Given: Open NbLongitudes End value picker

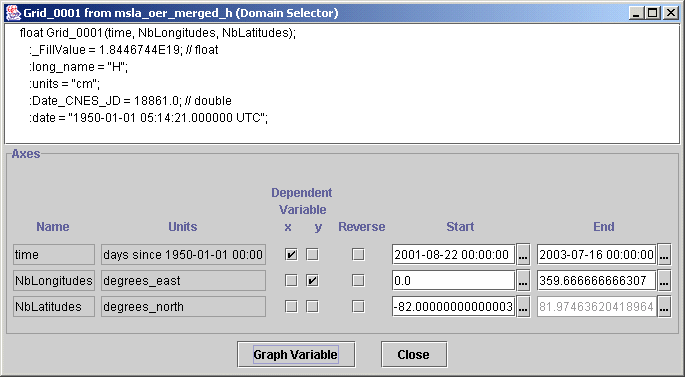Looking at the screenshot, I should point(664,280).
